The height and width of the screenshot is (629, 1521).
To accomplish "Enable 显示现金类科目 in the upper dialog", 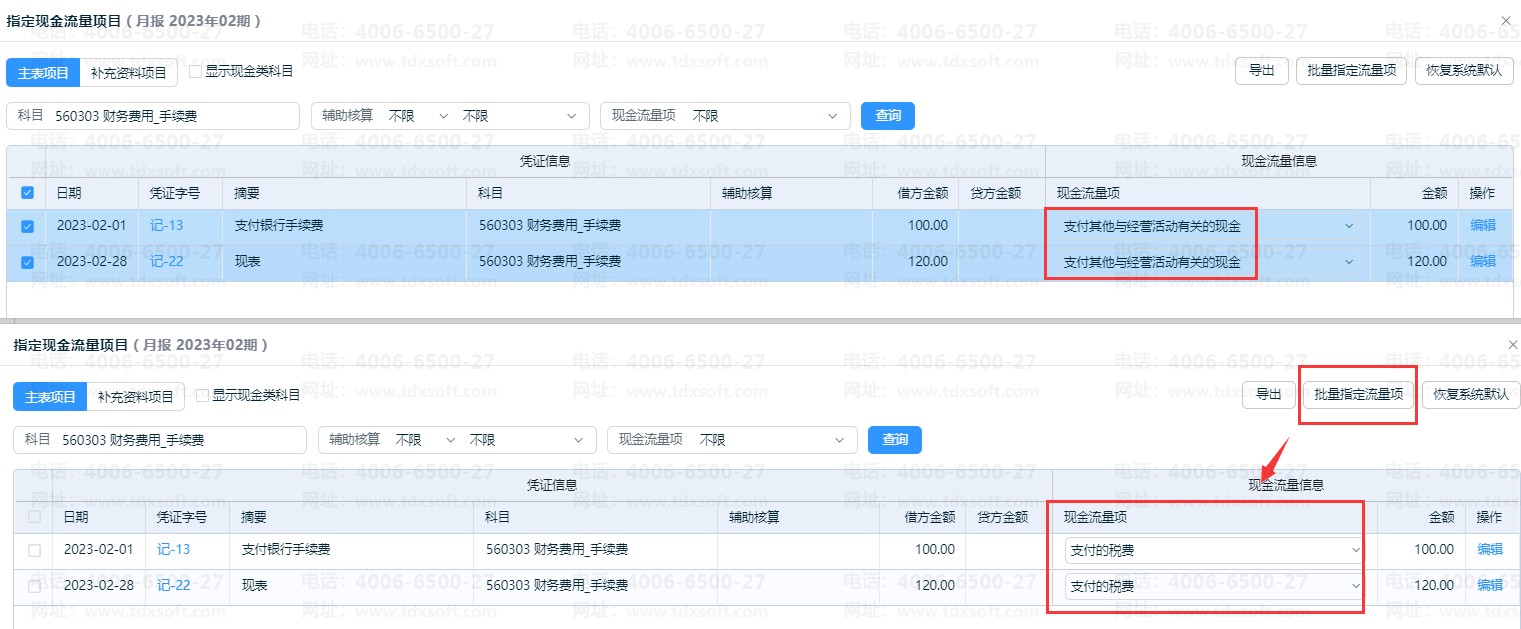I will 196,72.
